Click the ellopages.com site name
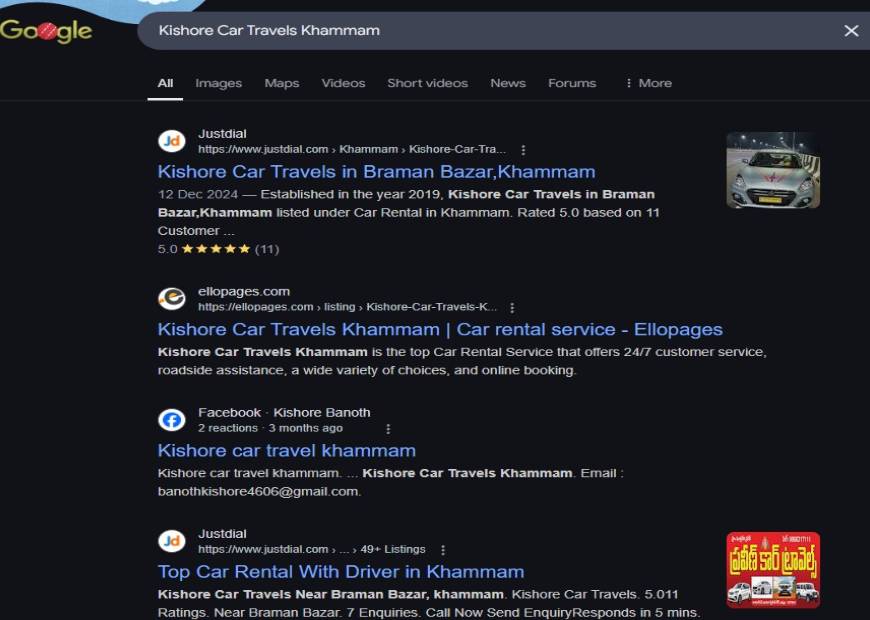 [x=244, y=291]
